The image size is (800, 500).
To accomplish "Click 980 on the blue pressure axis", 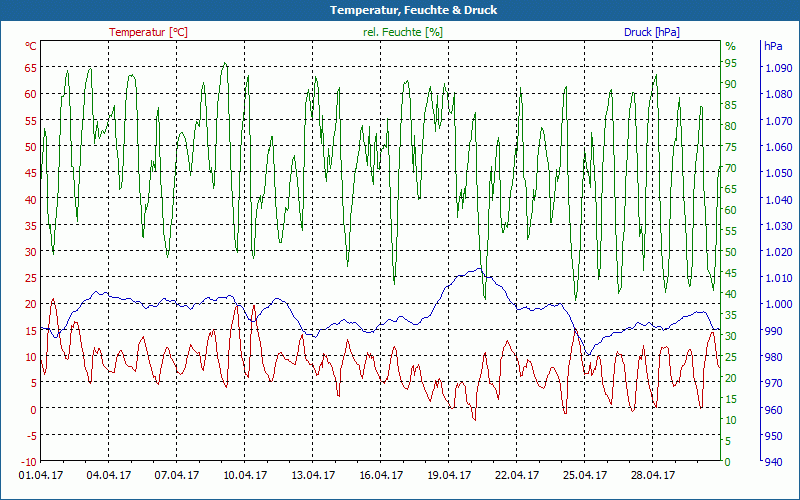I will click(773, 357).
